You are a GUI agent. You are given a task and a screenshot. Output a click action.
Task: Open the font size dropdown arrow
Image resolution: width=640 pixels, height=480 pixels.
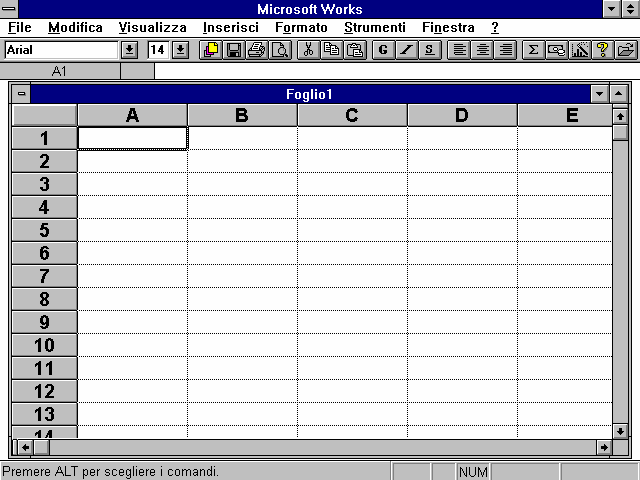click(x=180, y=50)
